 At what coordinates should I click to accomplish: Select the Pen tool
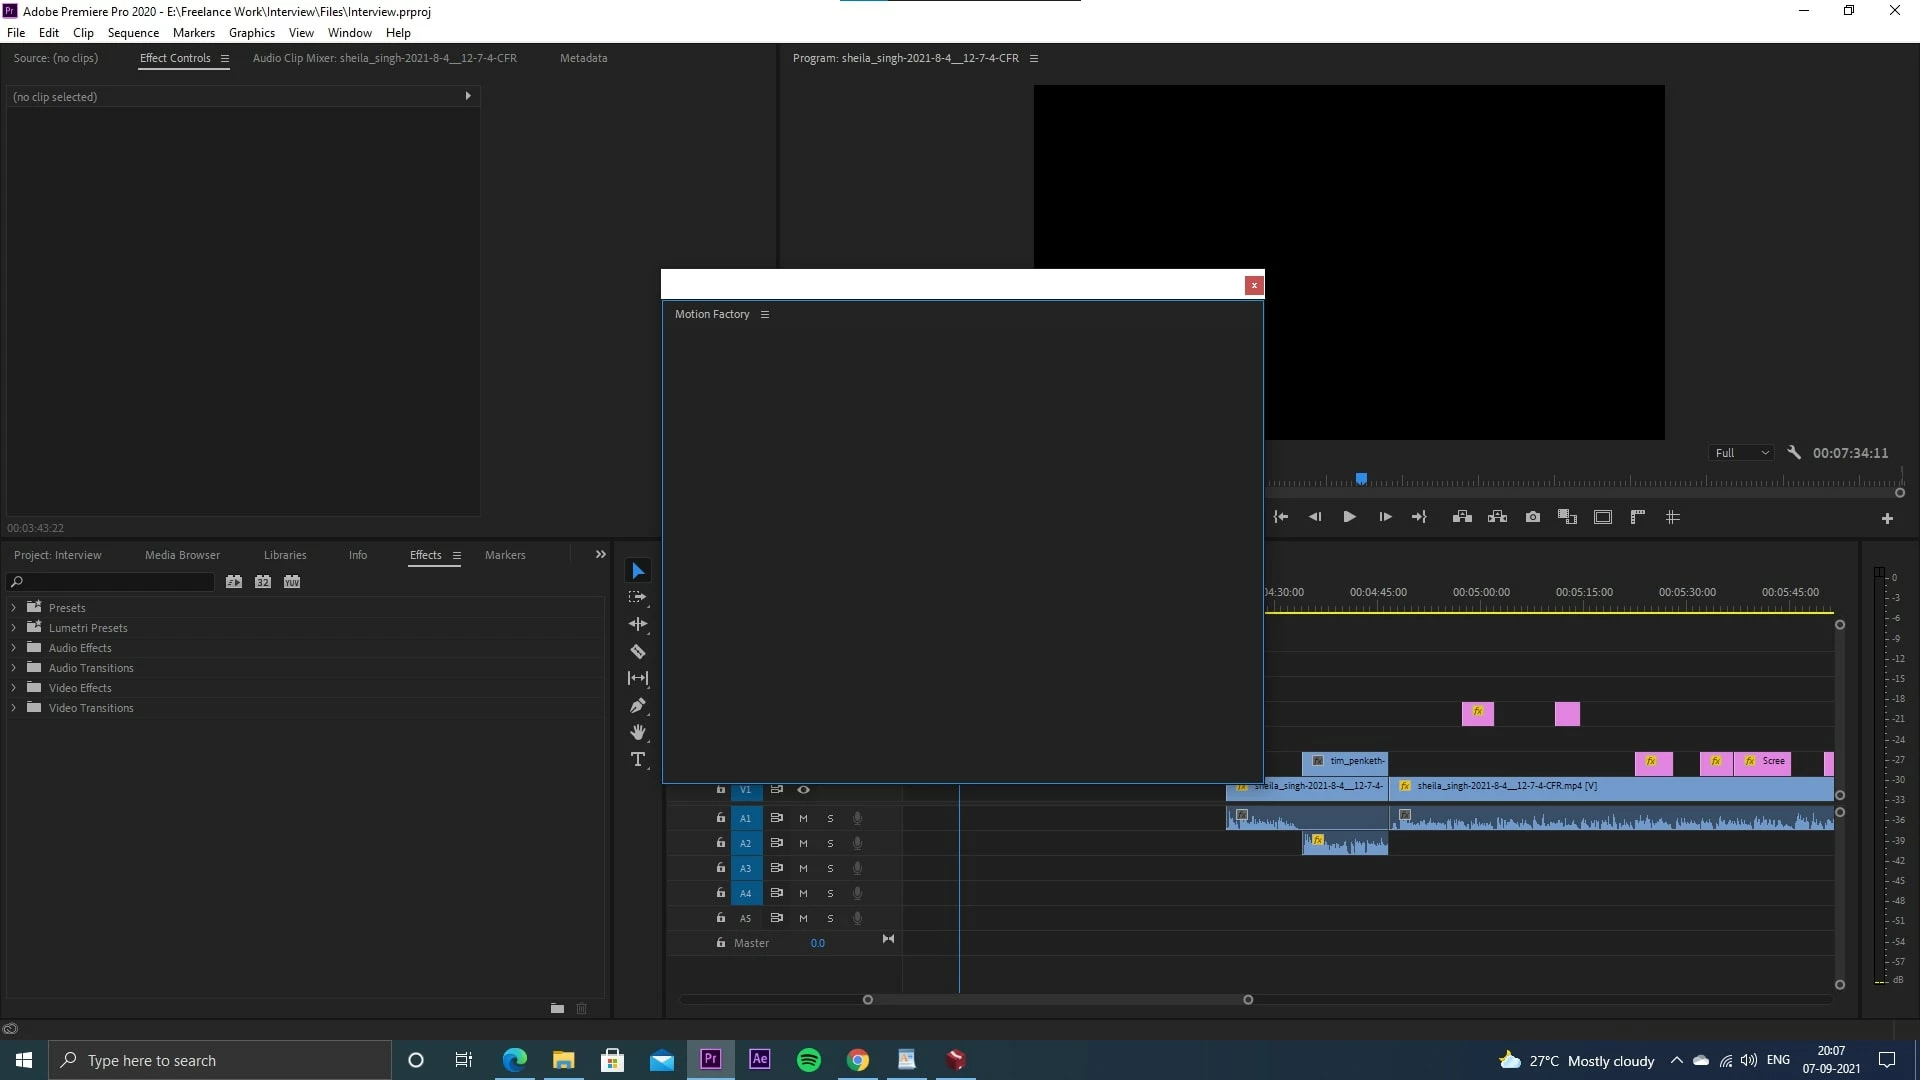pyautogui.click(x=638, y=706)
